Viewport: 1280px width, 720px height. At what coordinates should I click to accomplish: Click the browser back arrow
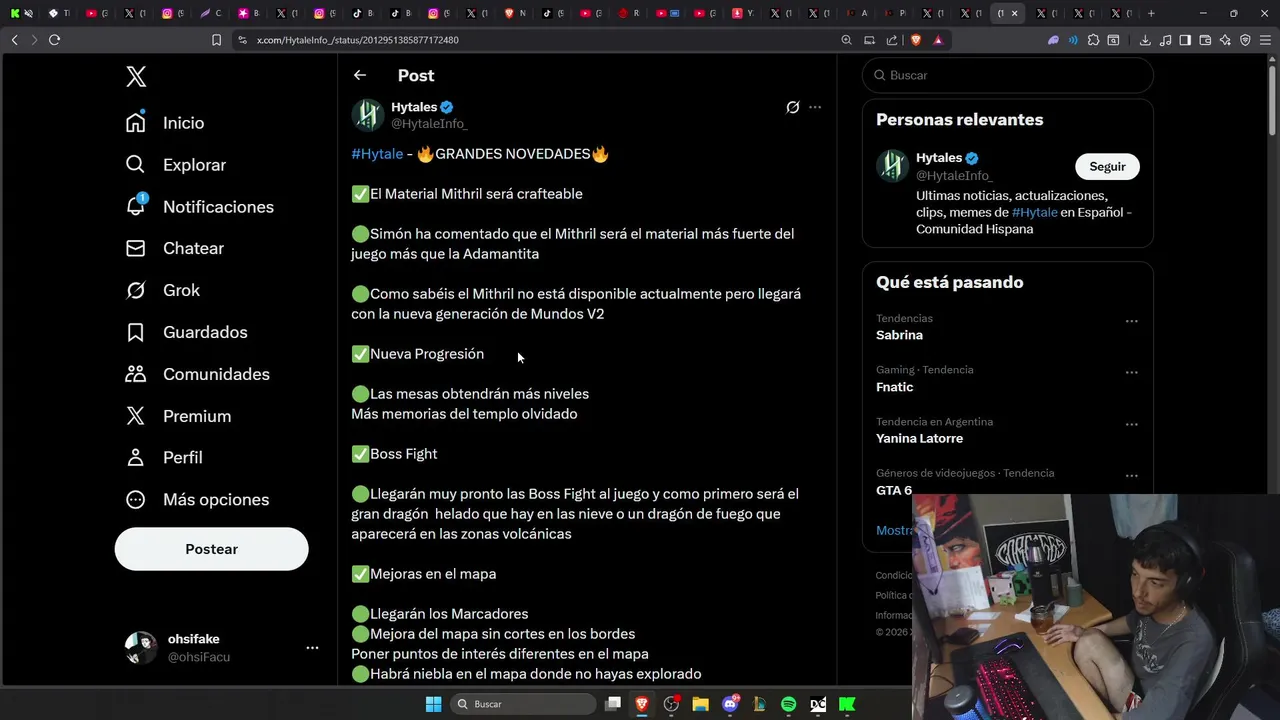(x=14, y=40)
